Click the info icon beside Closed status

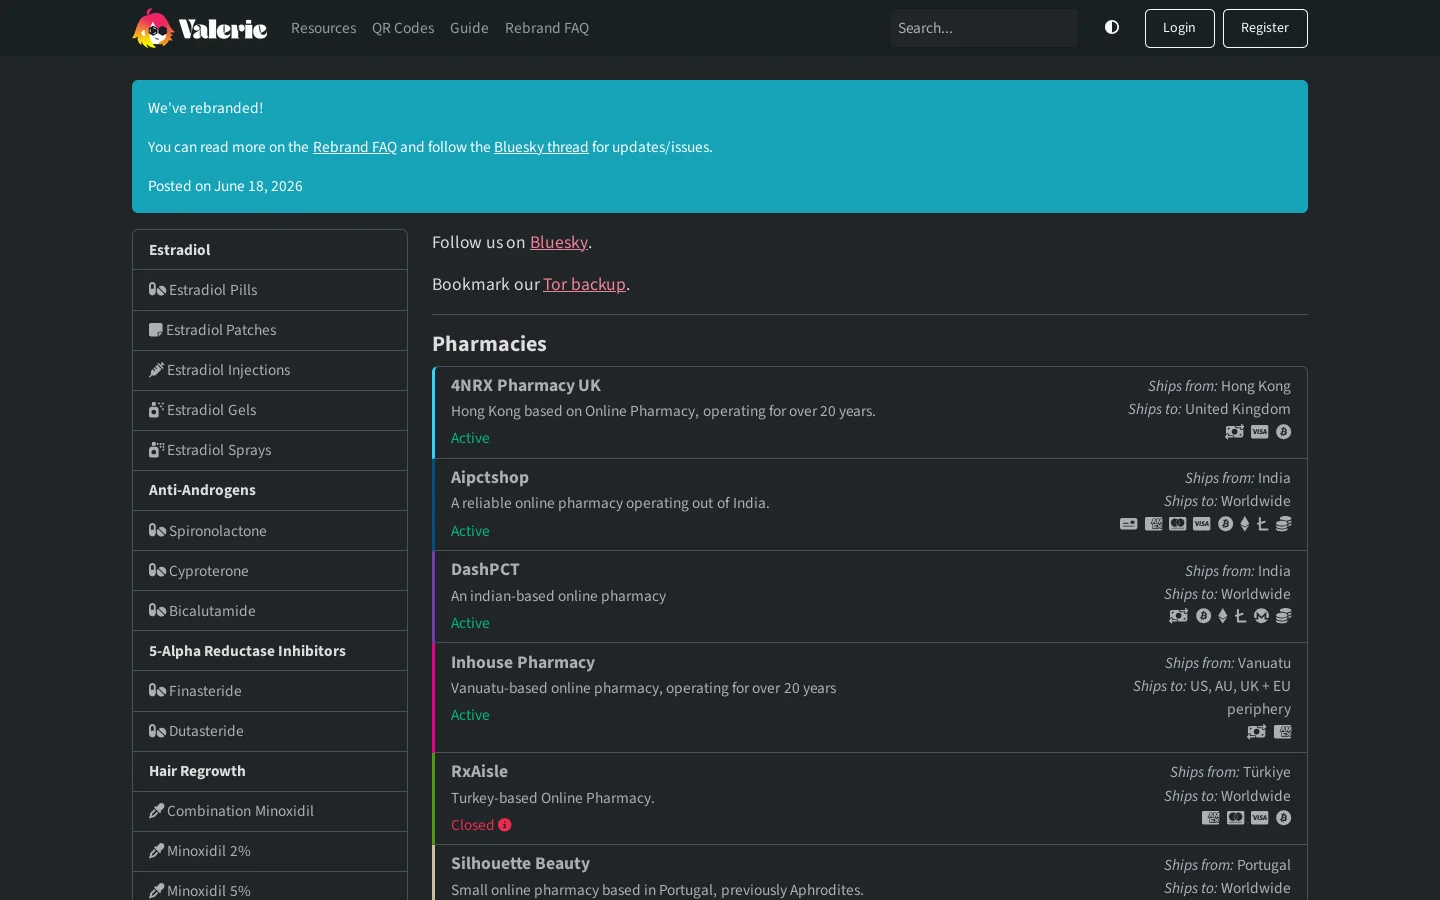(x=505, y=825)
